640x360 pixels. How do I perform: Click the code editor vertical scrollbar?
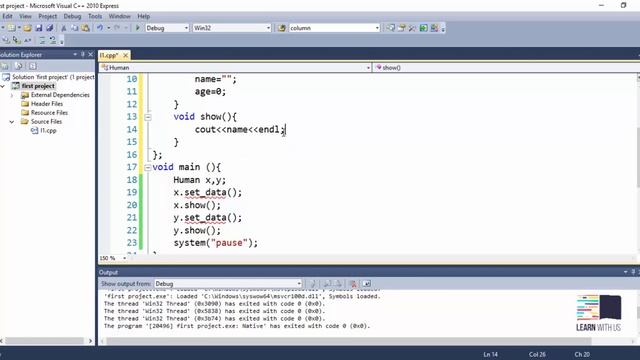point(638,157)
